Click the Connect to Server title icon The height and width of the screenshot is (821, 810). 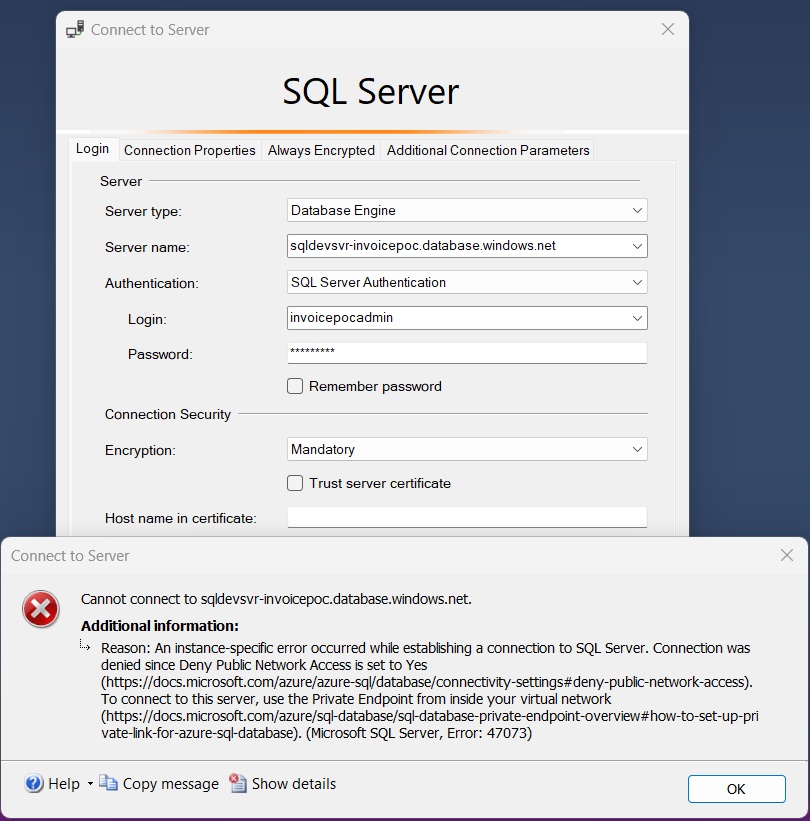[75, 29]
